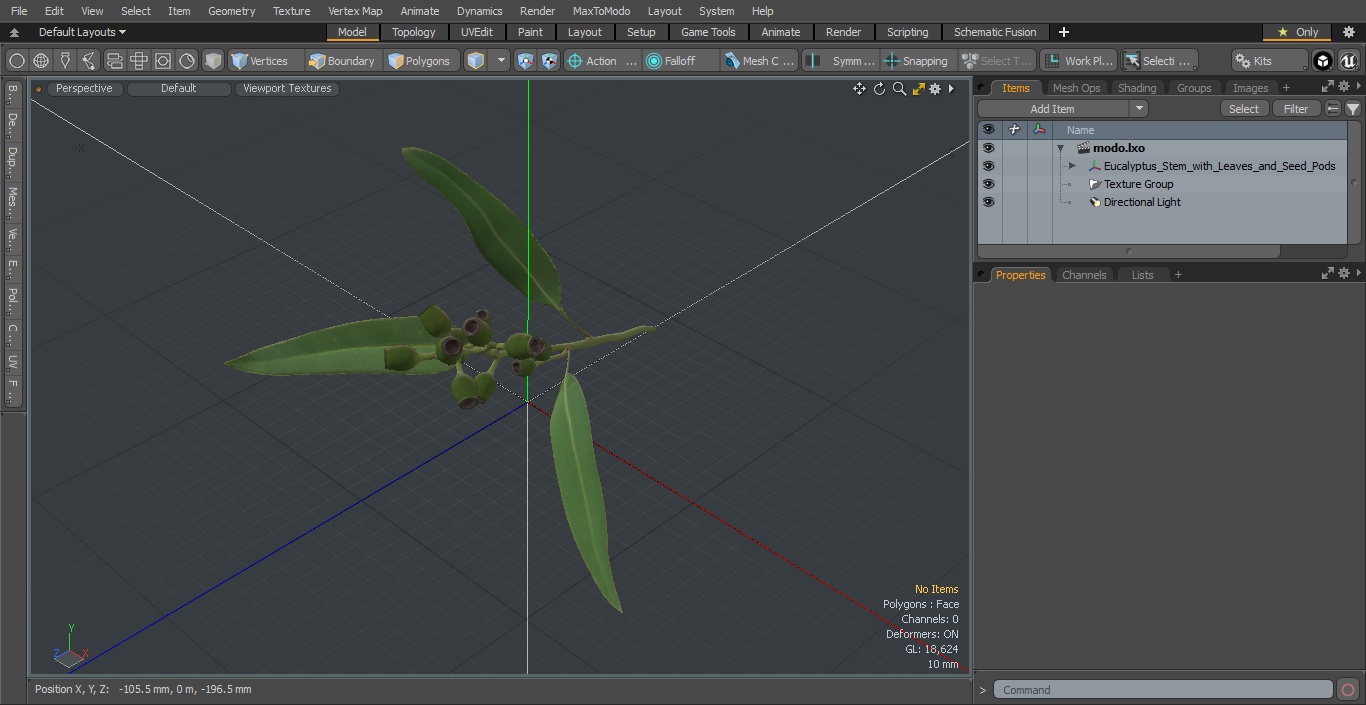Screen dimensions: 1366x705
Task: Maximize viewport with the yellow arrows icon
Action: point(918,89)
